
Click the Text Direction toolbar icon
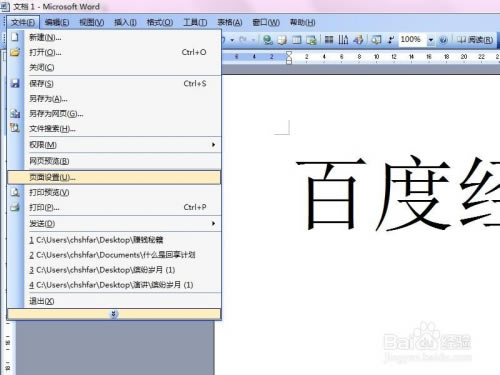click(343, 40)
